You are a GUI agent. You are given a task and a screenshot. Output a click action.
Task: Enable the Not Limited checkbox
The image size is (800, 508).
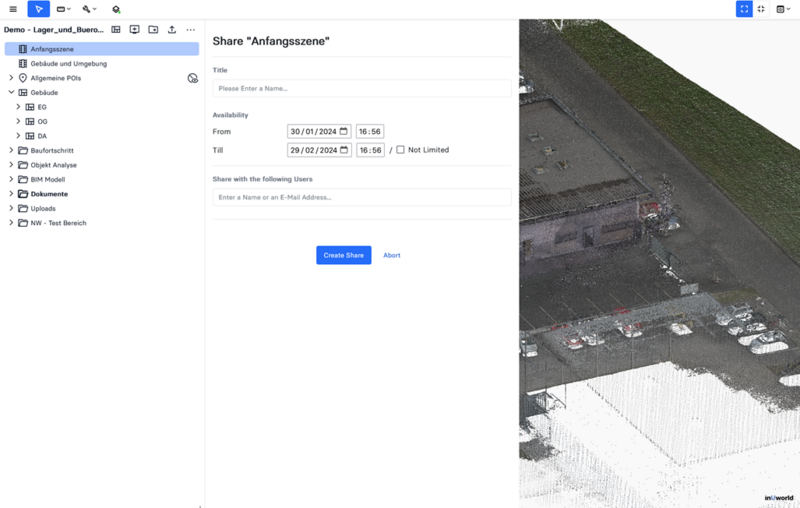click(401, 150)
